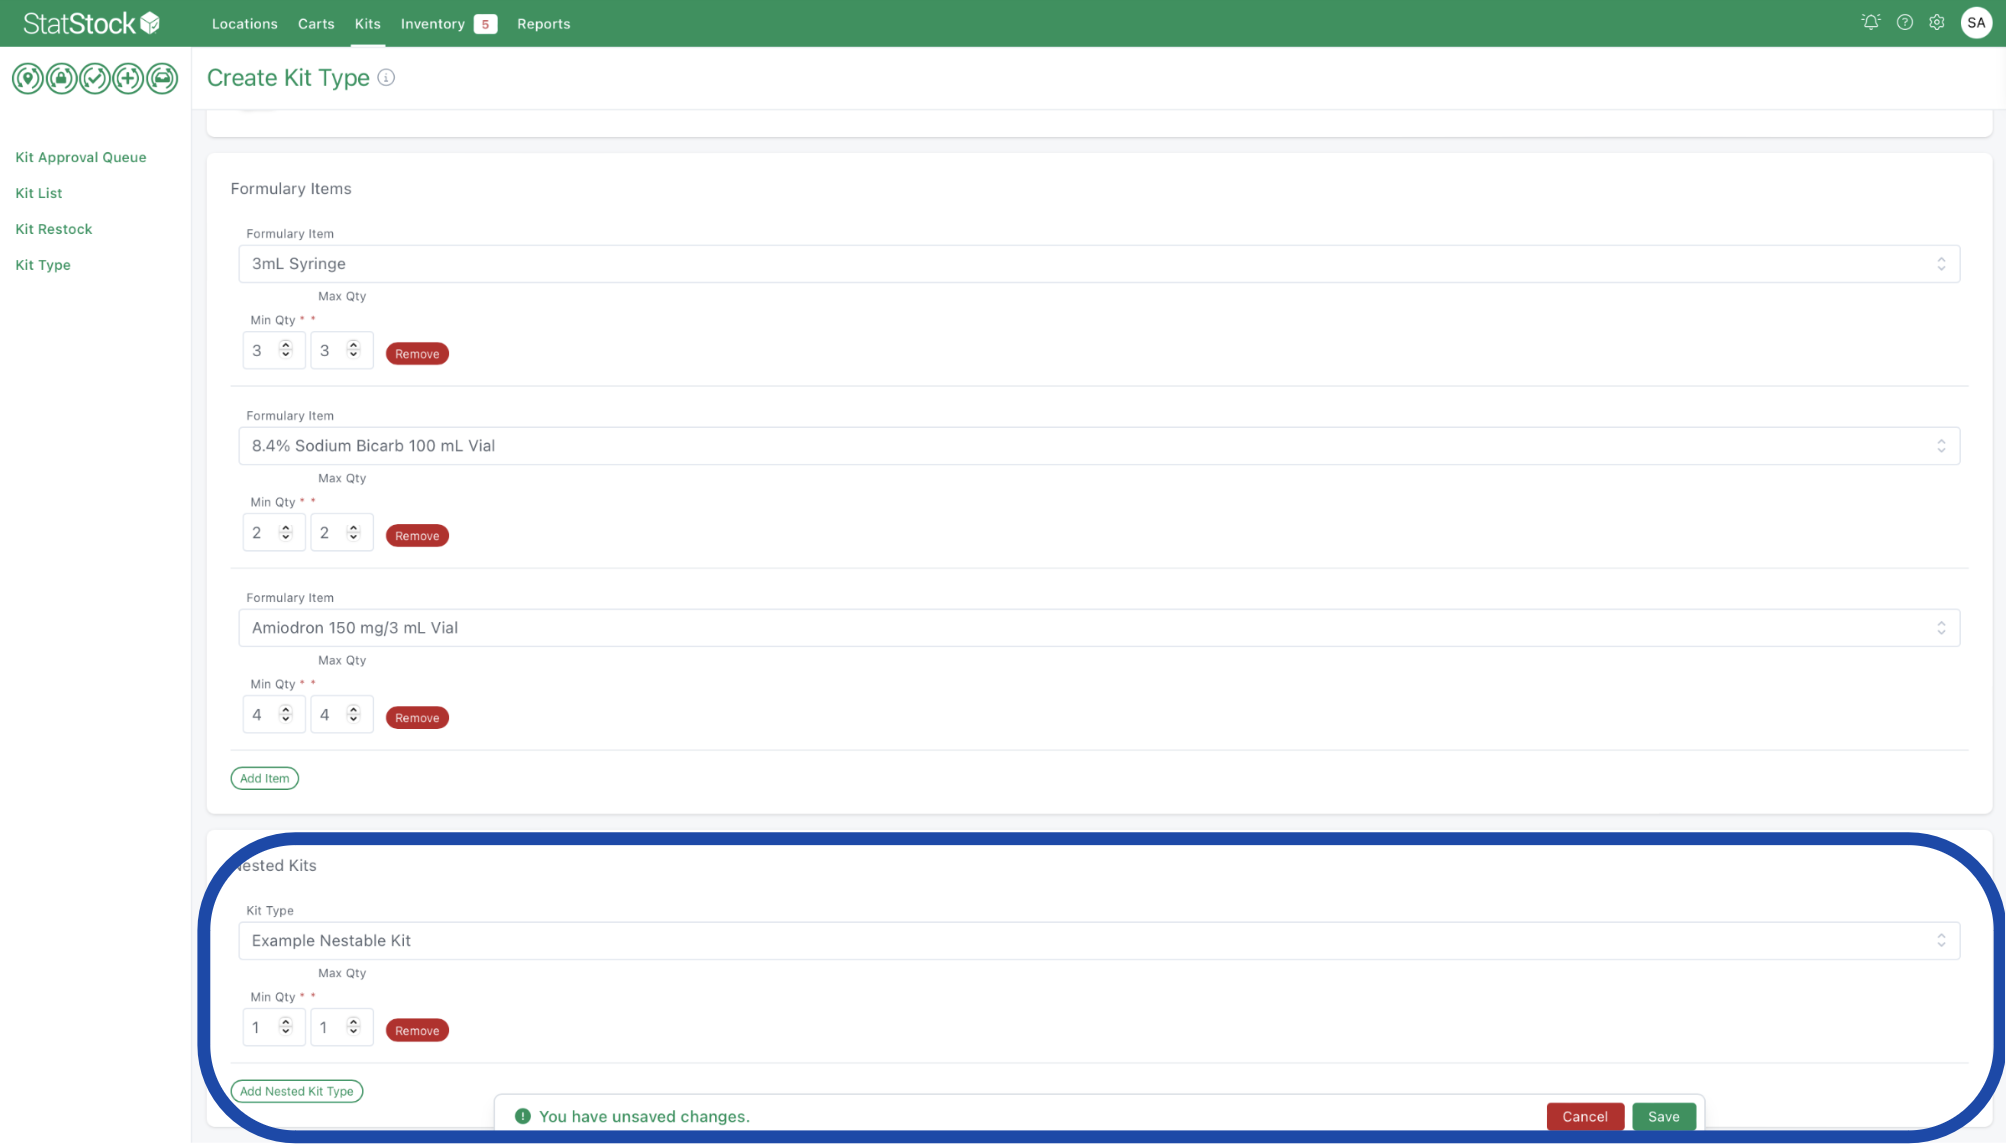Cancel the unsaved changes
Viewport: 2006px width, 1146px height.
coord(1585,1117)
